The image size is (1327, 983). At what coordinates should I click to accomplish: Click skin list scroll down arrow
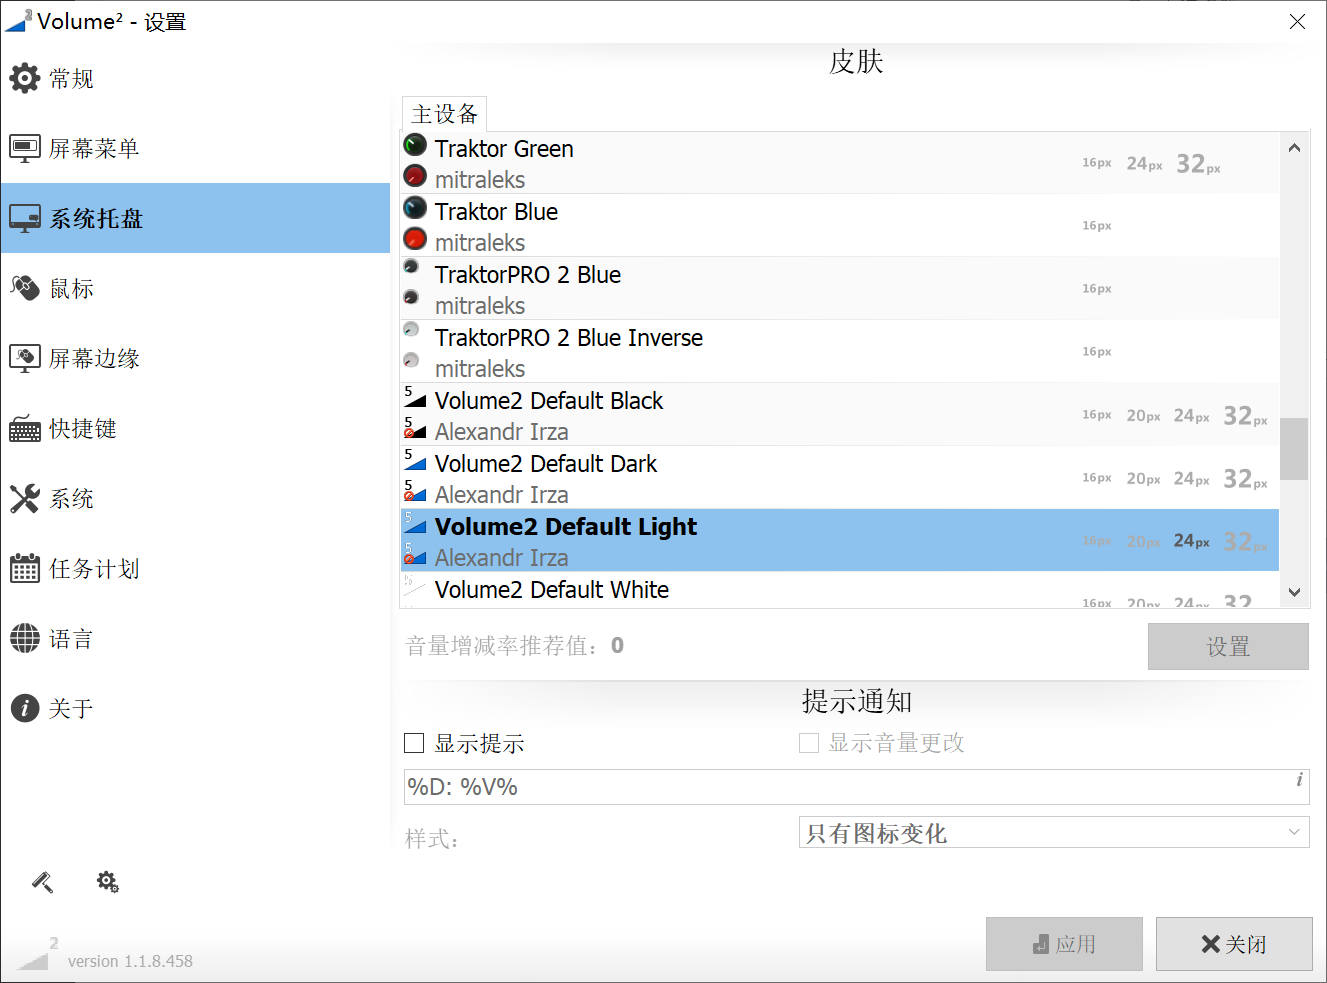pyautogui.click(x=1294, y=592)
